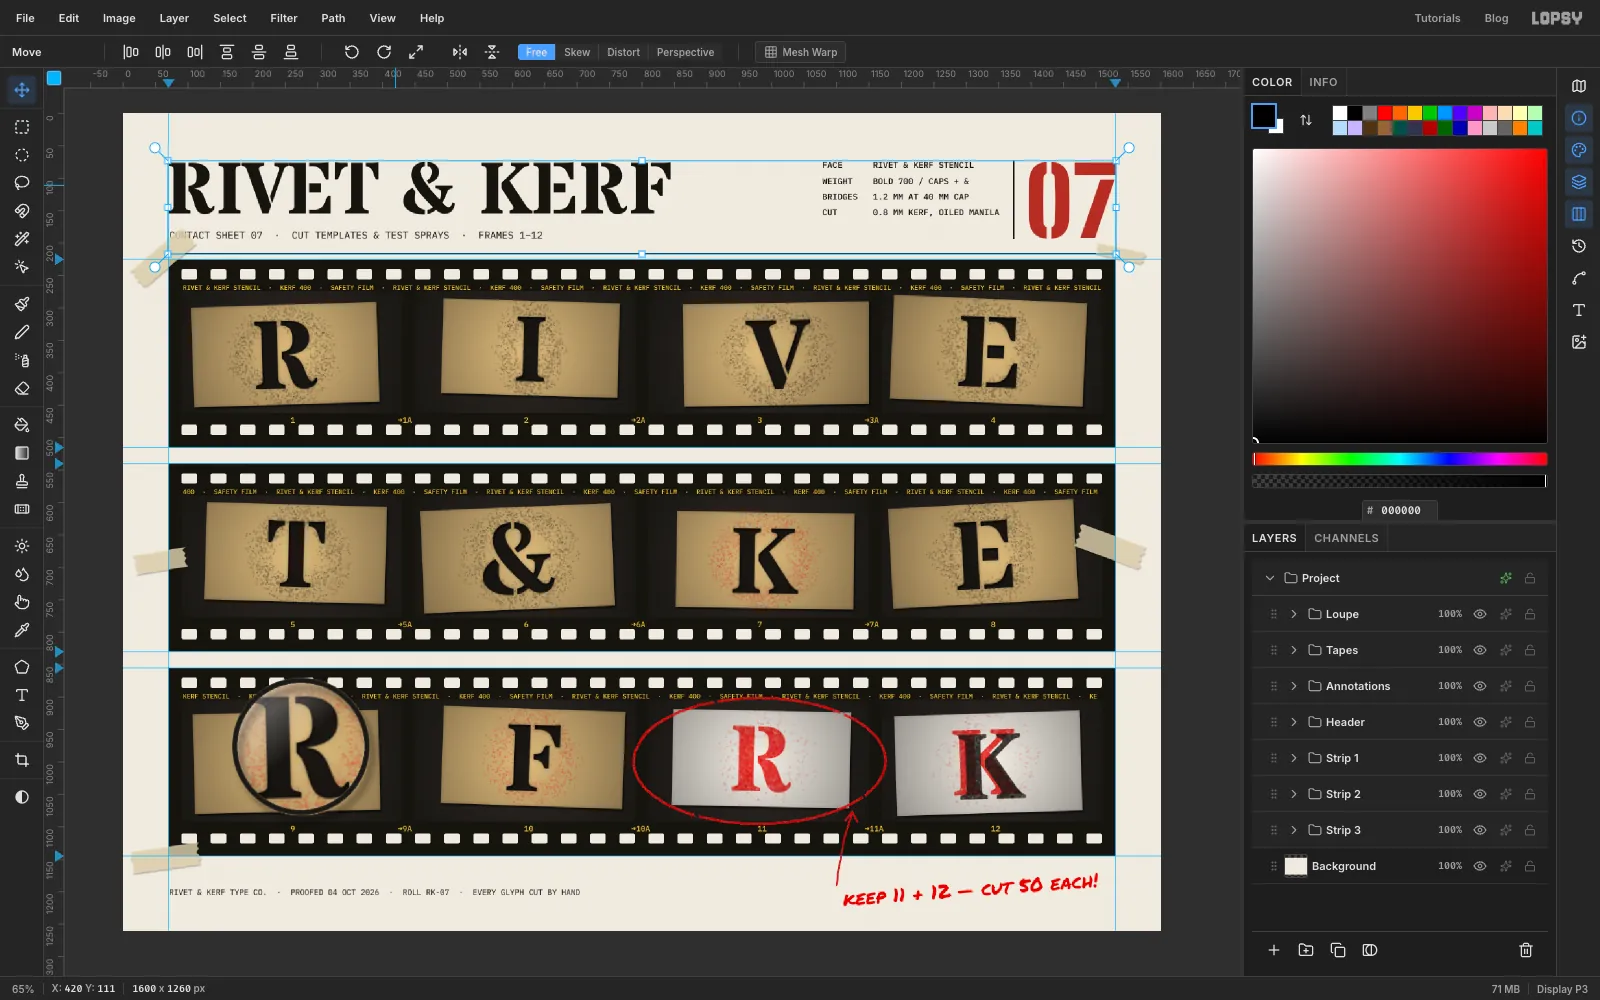Viewport: 1600px width, 1000px height.
Task: Open the Layer menu
Action: tap(174, 18)
